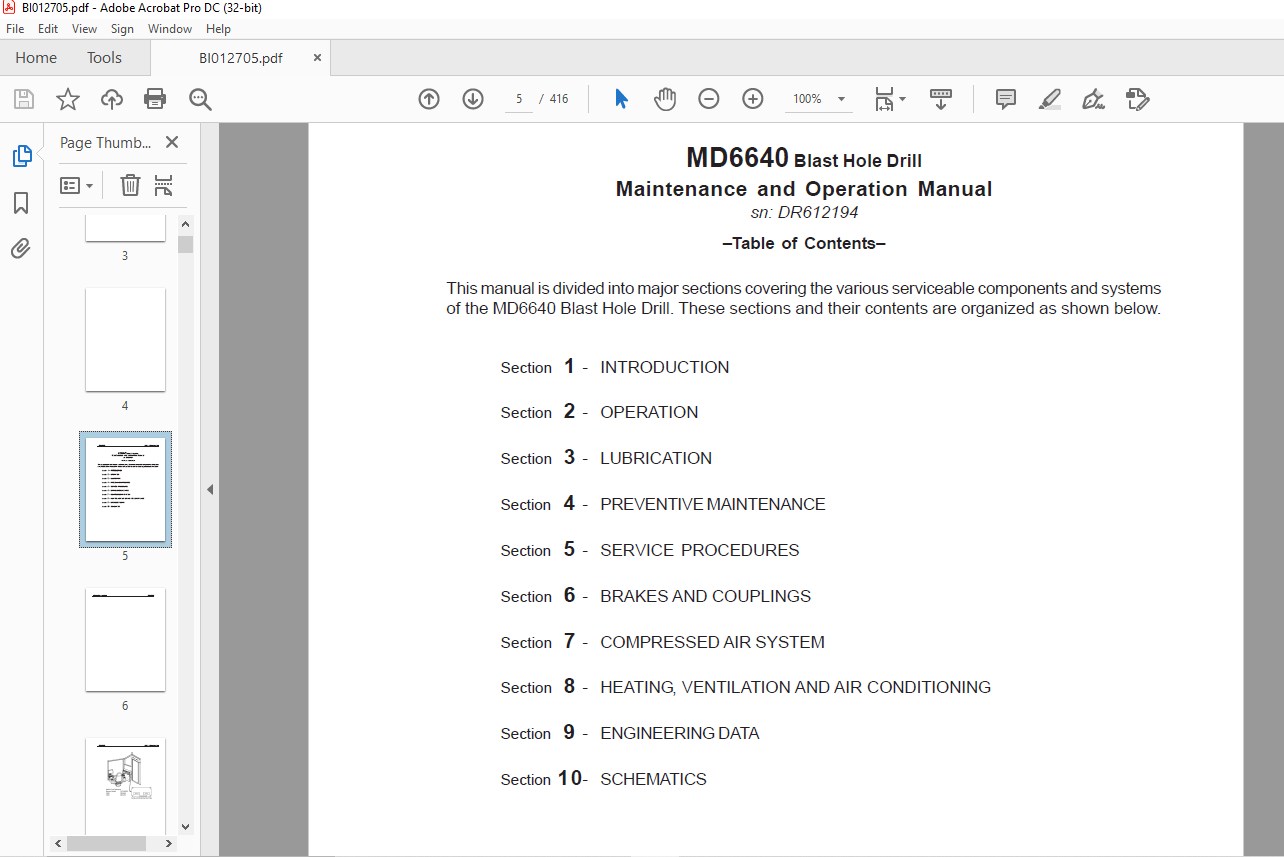
Task: Open the Sign document pen tool
Action: click(1093, 99)
